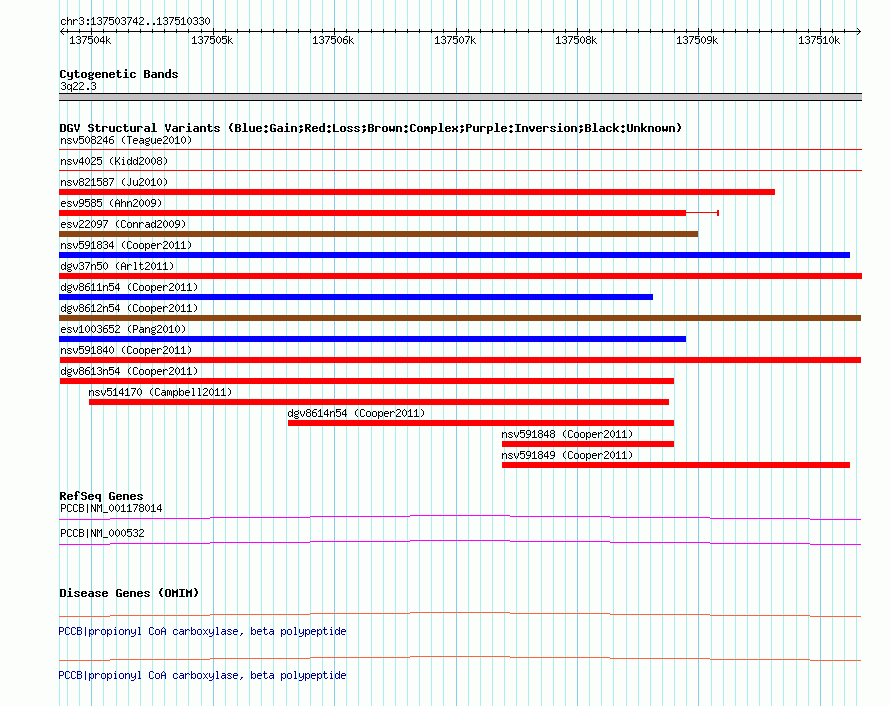Select the blue esv1003652 (Pang2010) gain bar
This screenshot has height=706, width=890.
pyautogui.click(x=373, y=339)
